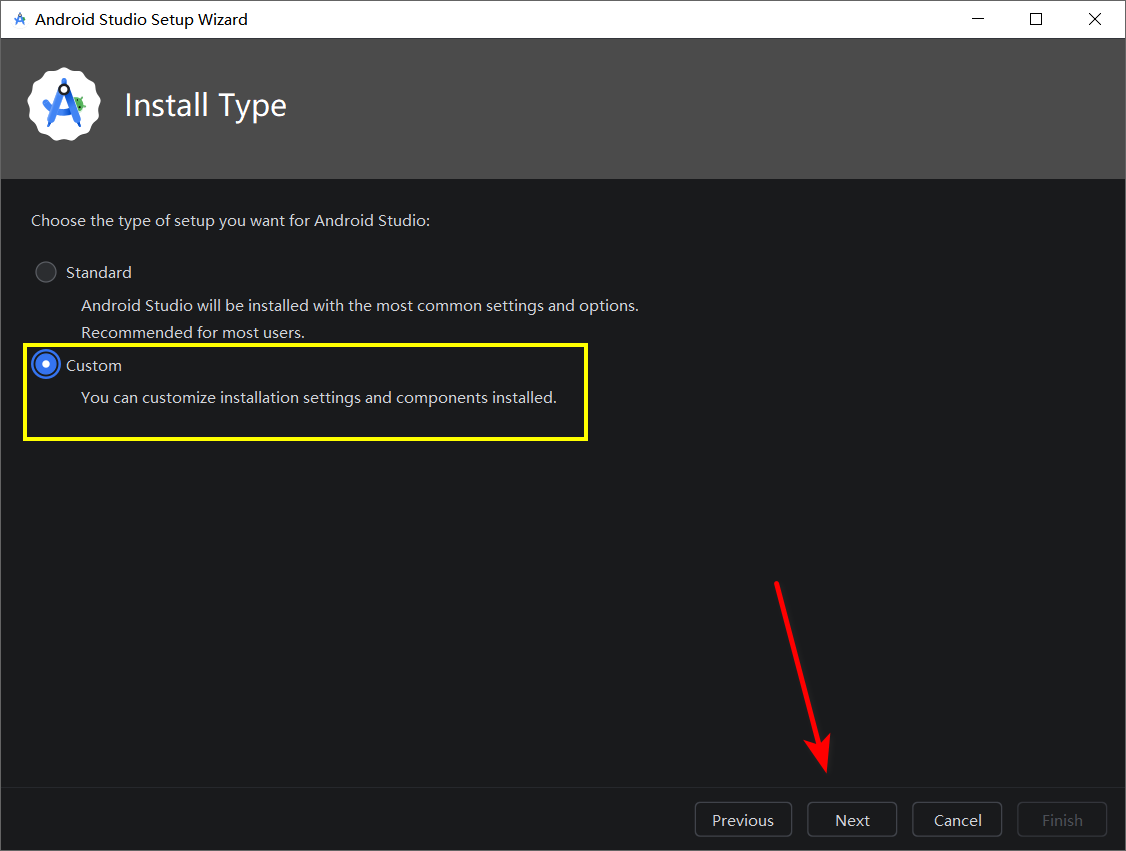Cancel the setup wizard

957,819
